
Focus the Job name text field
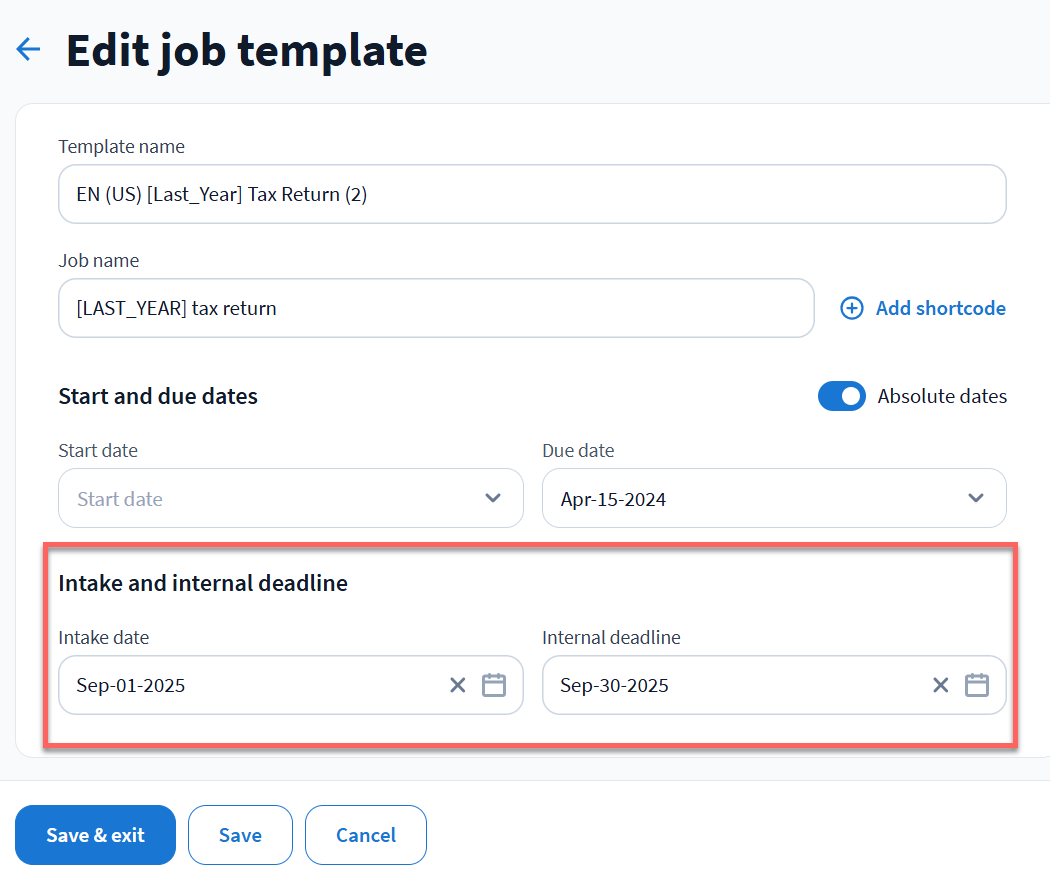436,308
